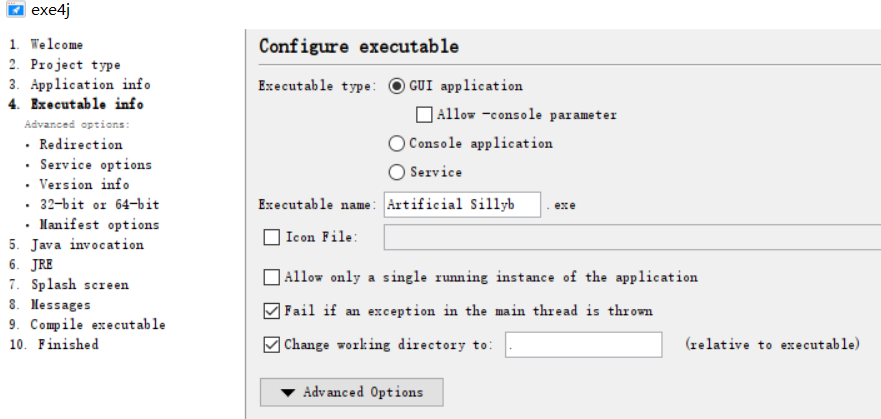
Task: Jump to Java invocation step
Action: click(86, 245)
